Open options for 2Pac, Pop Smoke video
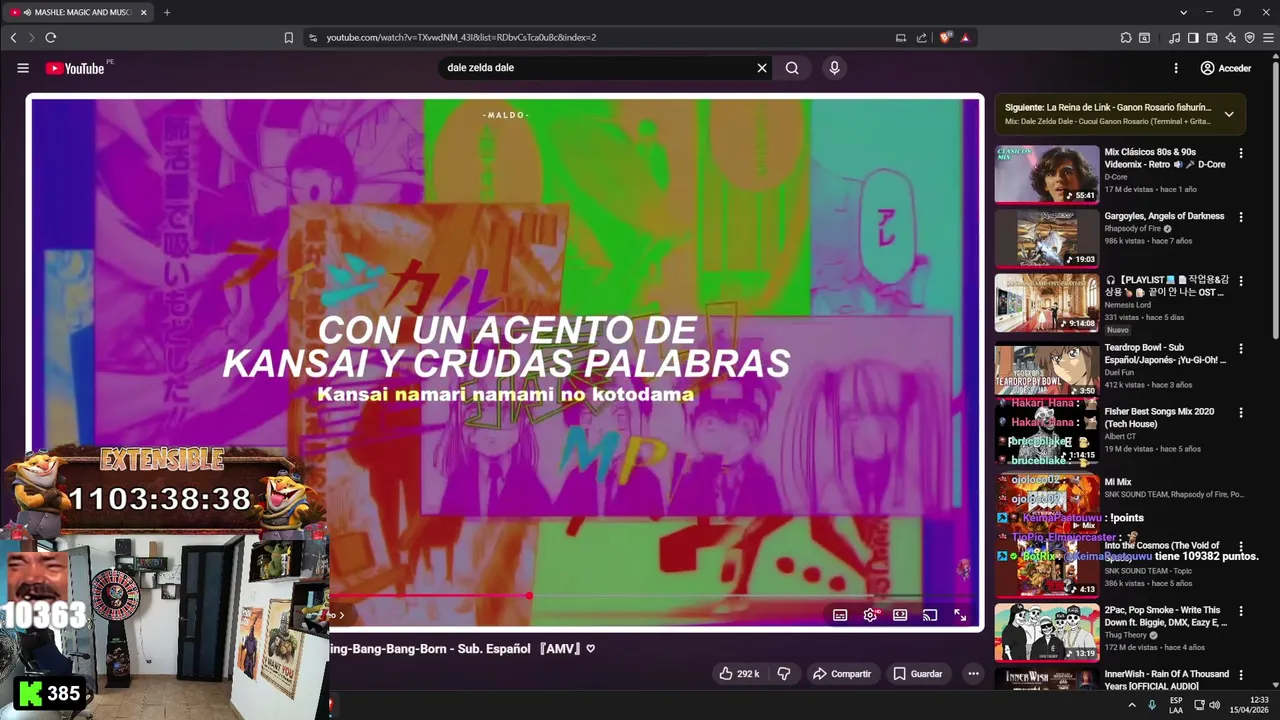The width and height of the screenshot is (1280, 720). (1241, 611)
